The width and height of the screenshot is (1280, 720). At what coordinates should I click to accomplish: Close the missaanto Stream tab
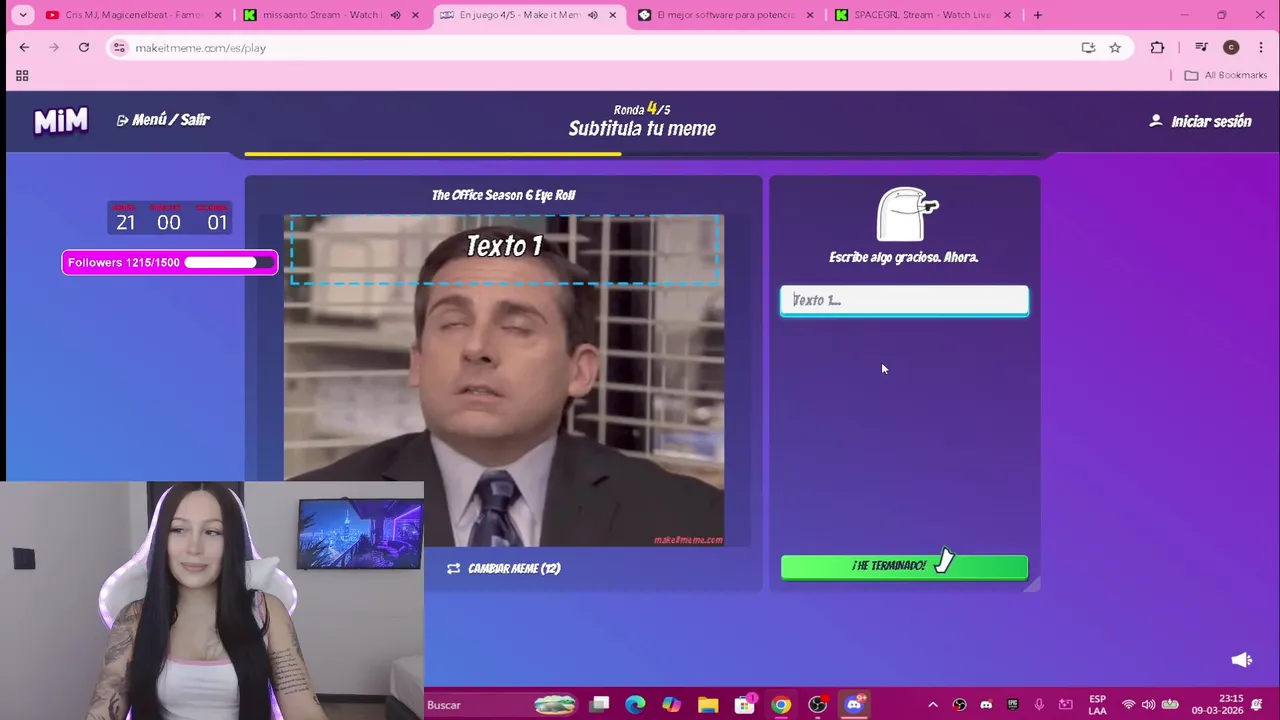(x=415, y=15)
